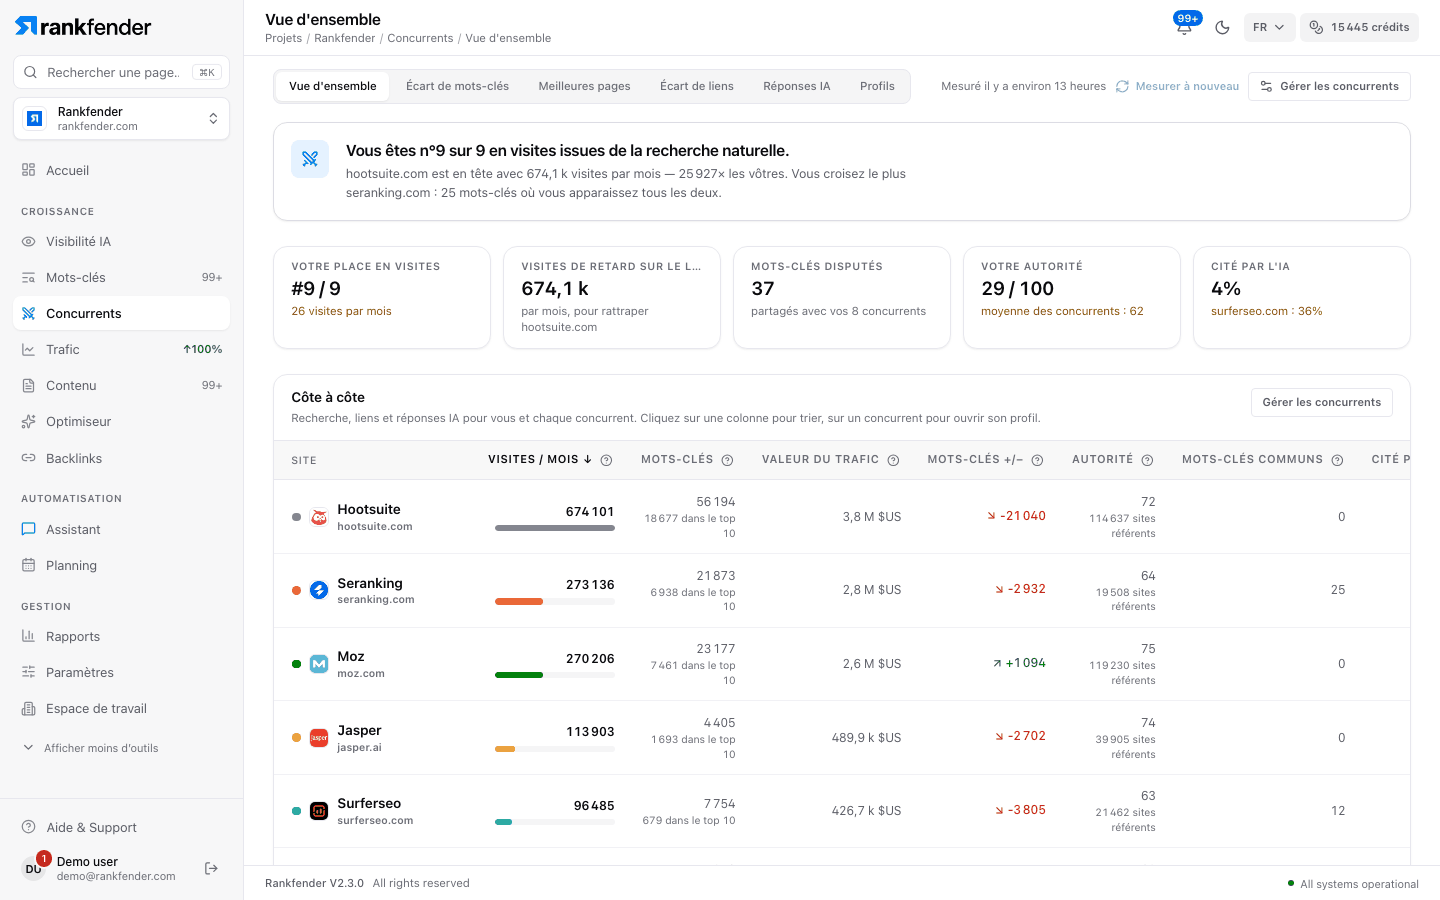Screen dimensions: 1440x900
Task: Click the Rapports chart icon
Action: point(29,636)
